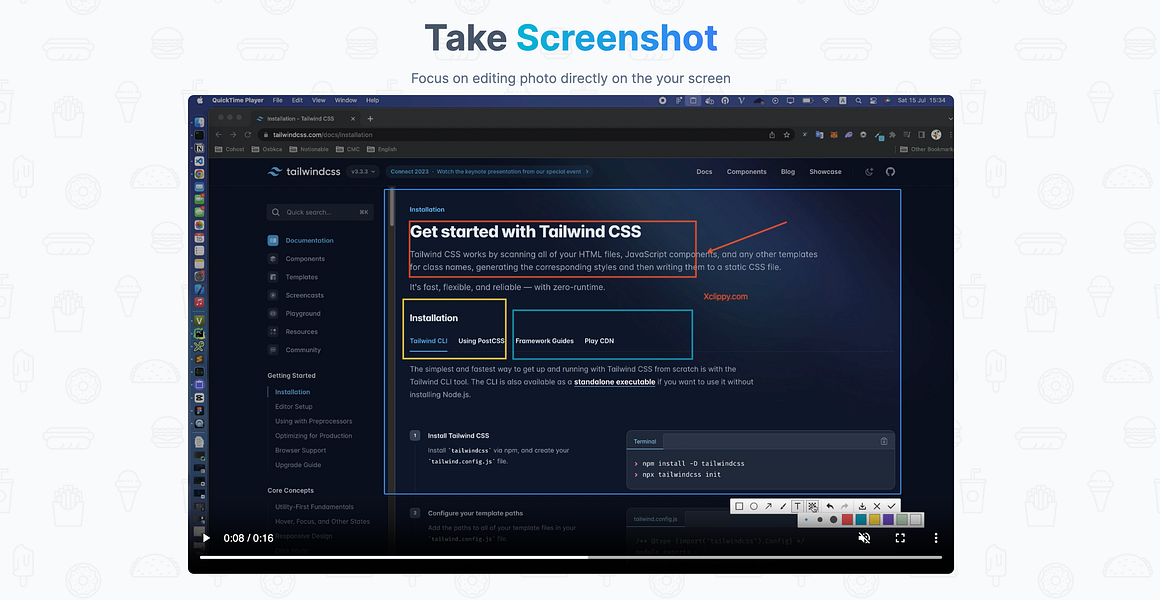Select the rectangle annotation tool
This screenshot has width=1160, height=600.
pyautogui.click(x=739, y=506)
